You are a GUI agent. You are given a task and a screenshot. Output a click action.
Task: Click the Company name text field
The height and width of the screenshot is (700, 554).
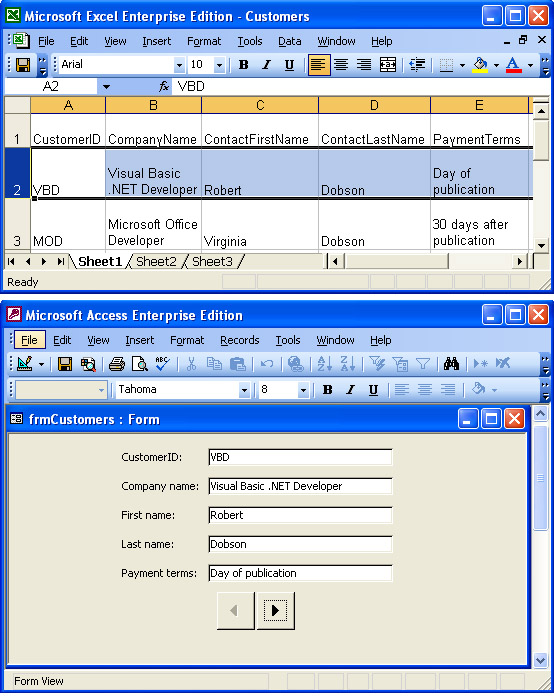click(x=300, y=486)
